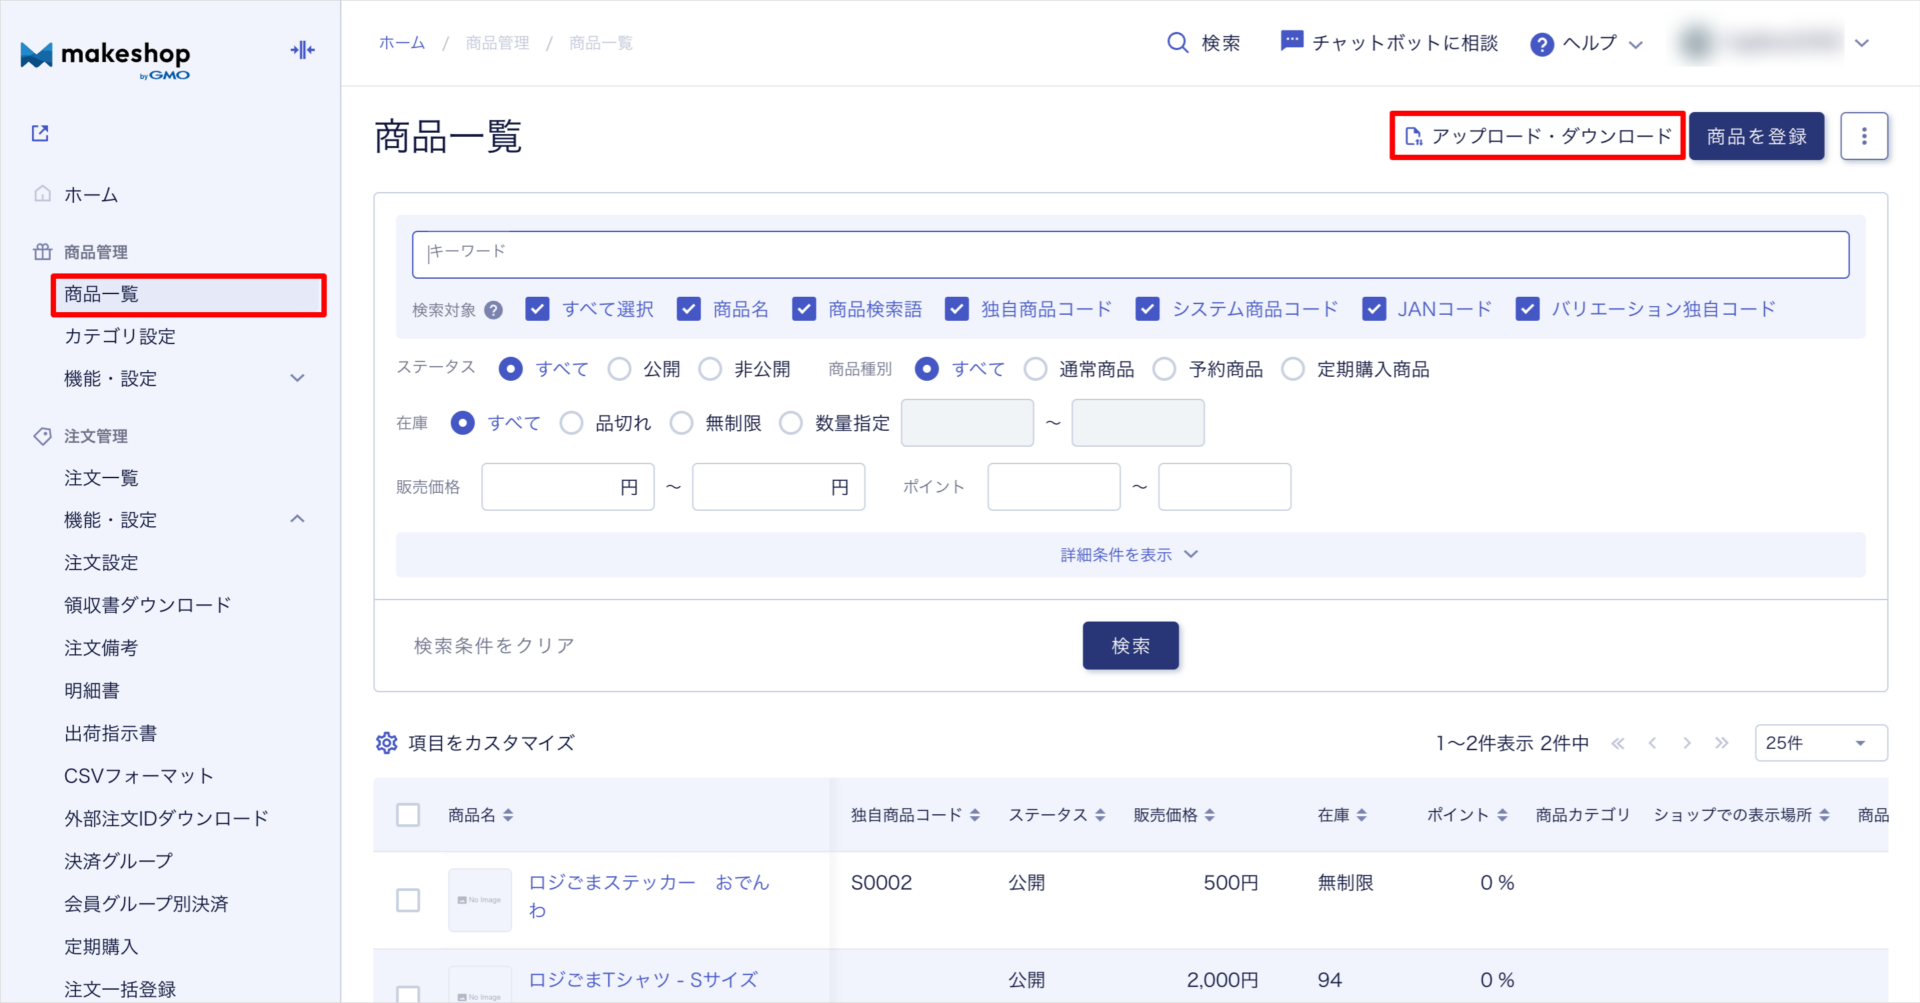The width and height of the screenshot is (1920, 1003).
Task: Click the アップロード・ダウンロード button
Action: point(1537,136)
